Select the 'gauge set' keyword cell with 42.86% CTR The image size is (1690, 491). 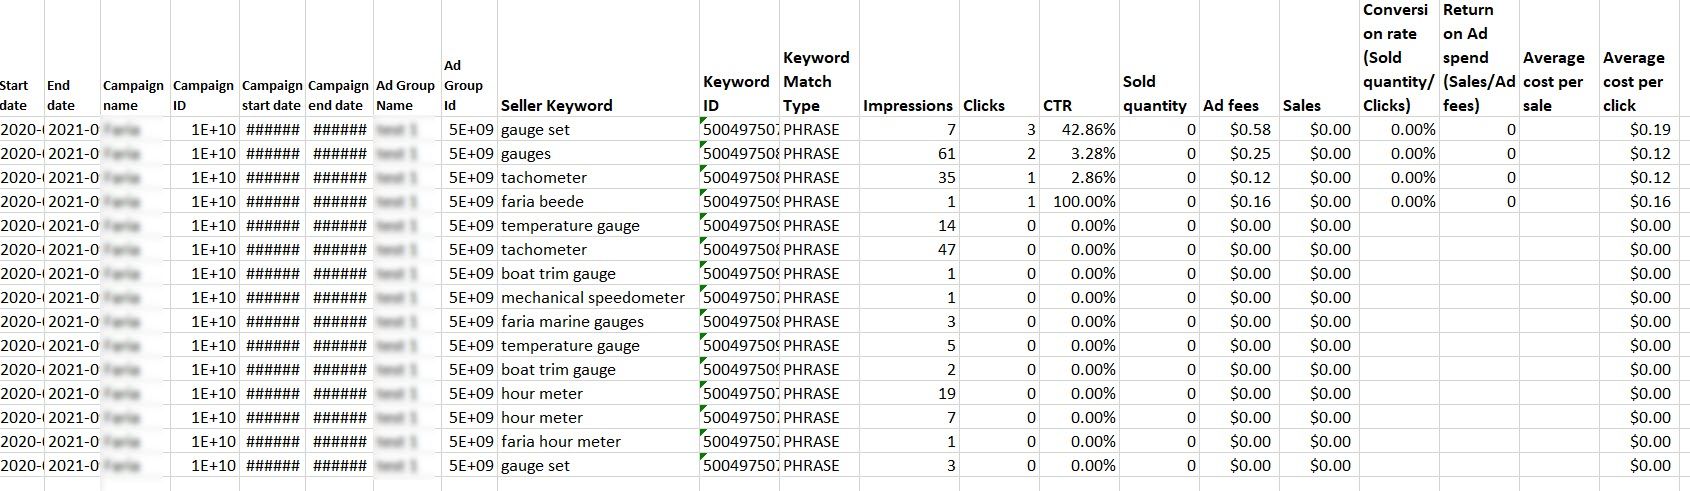click(x=598, y=129)
